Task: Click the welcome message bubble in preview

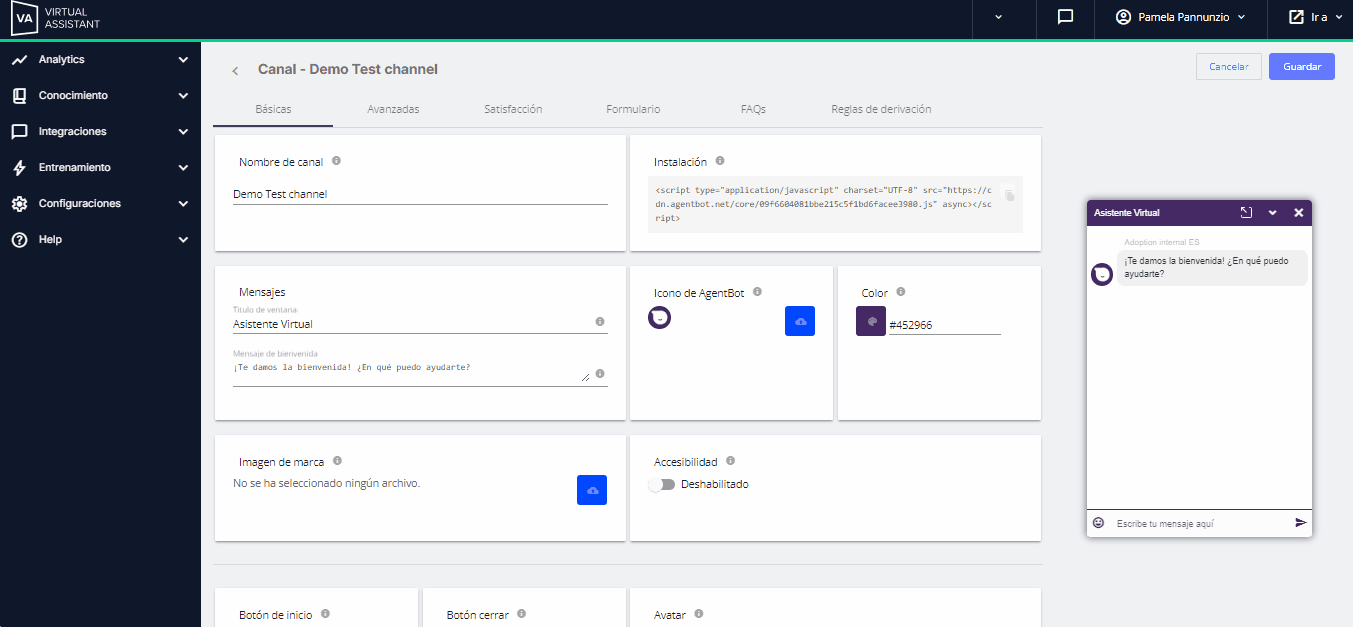Action: (x=1212, y=267)
